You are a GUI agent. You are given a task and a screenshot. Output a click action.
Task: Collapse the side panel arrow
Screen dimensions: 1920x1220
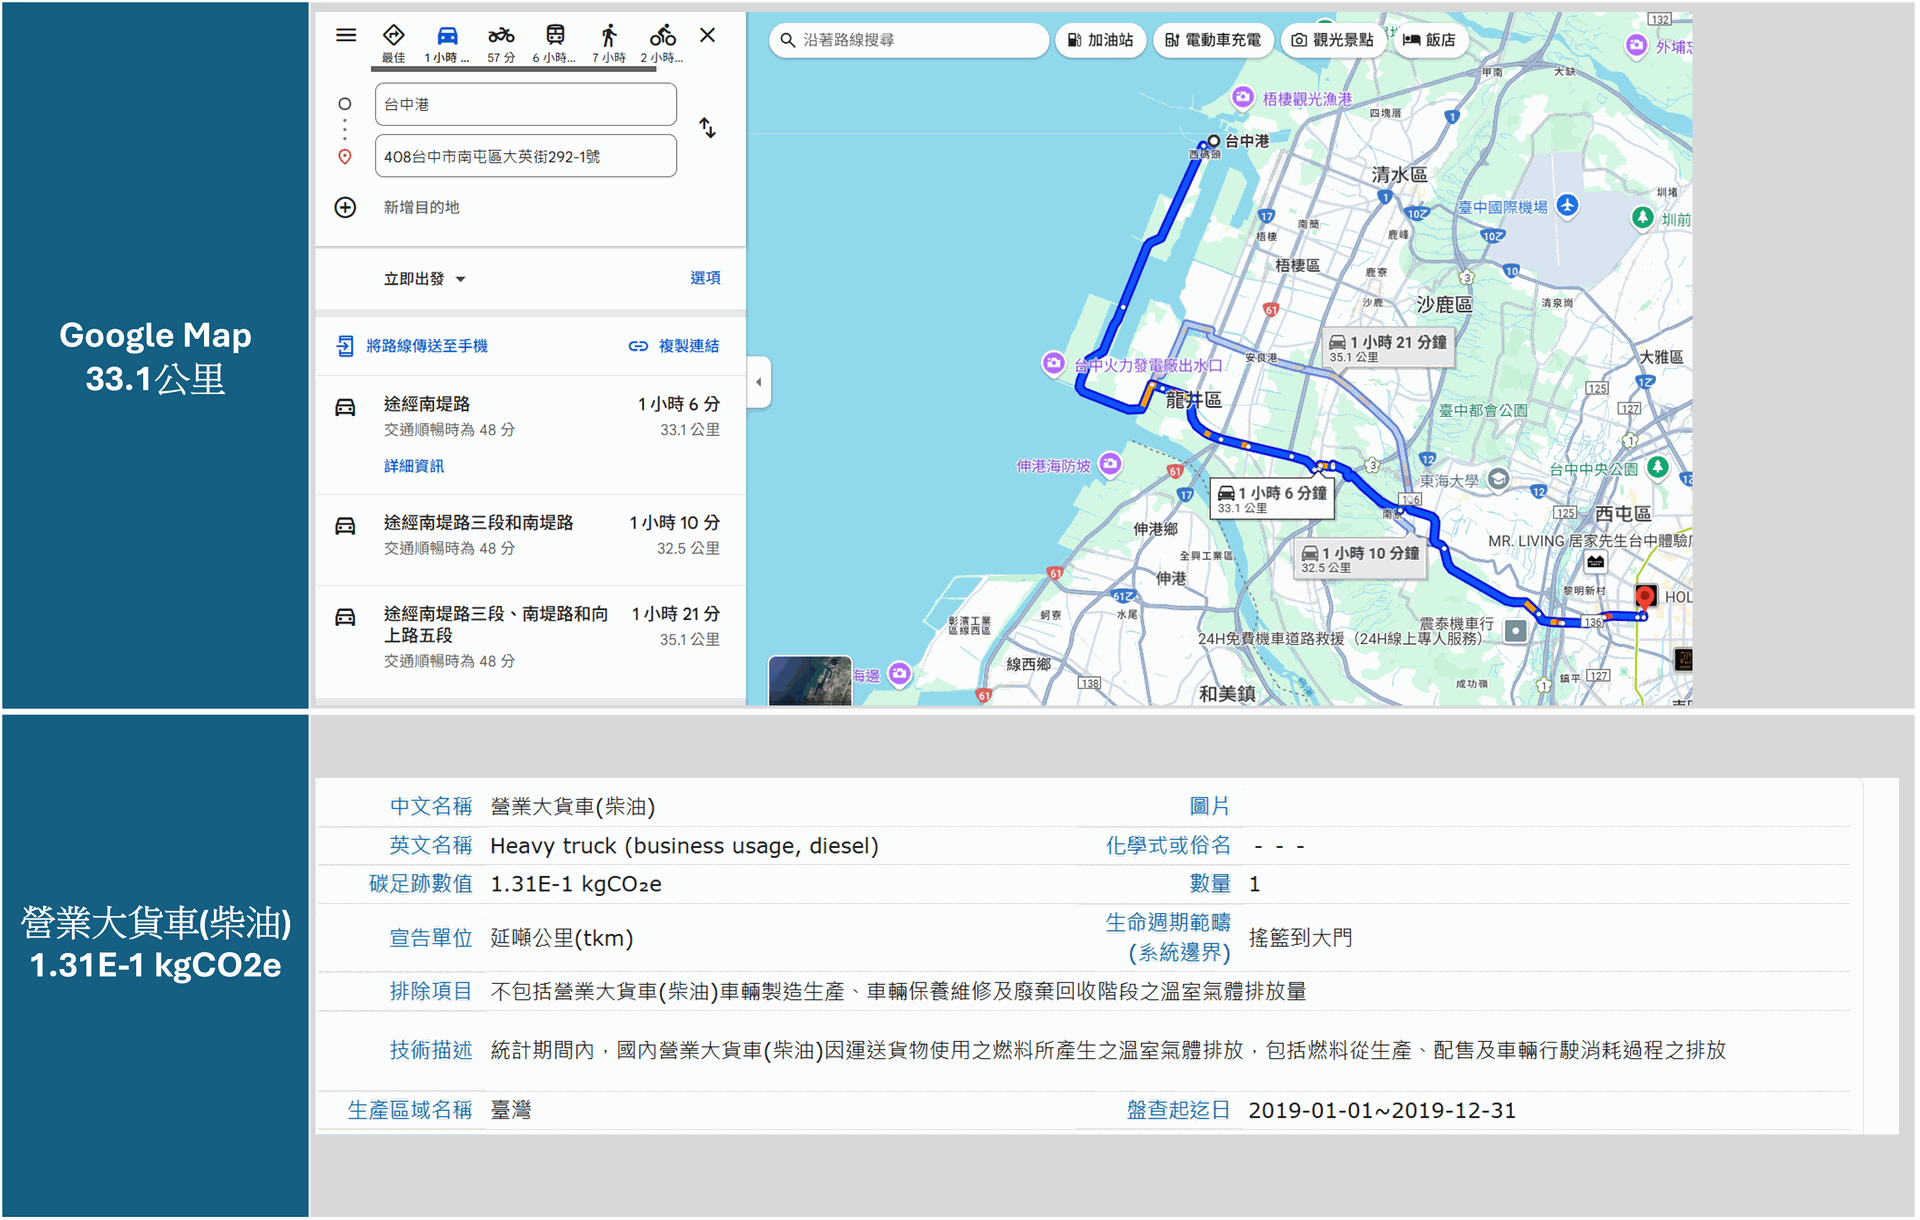tap(758, 382)
